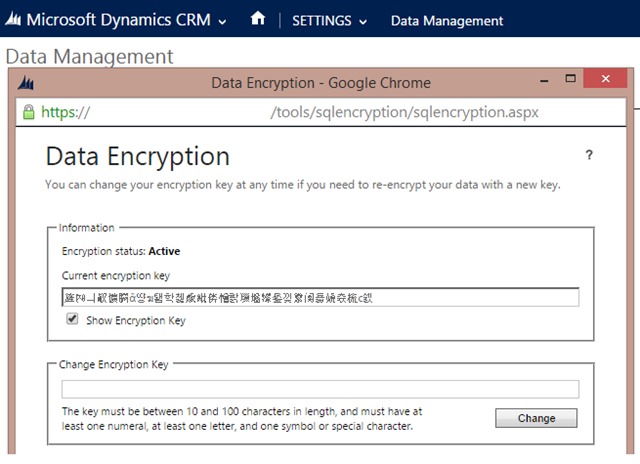
Task: Expand the chevron beside SETTINGS
Action: 363,22
